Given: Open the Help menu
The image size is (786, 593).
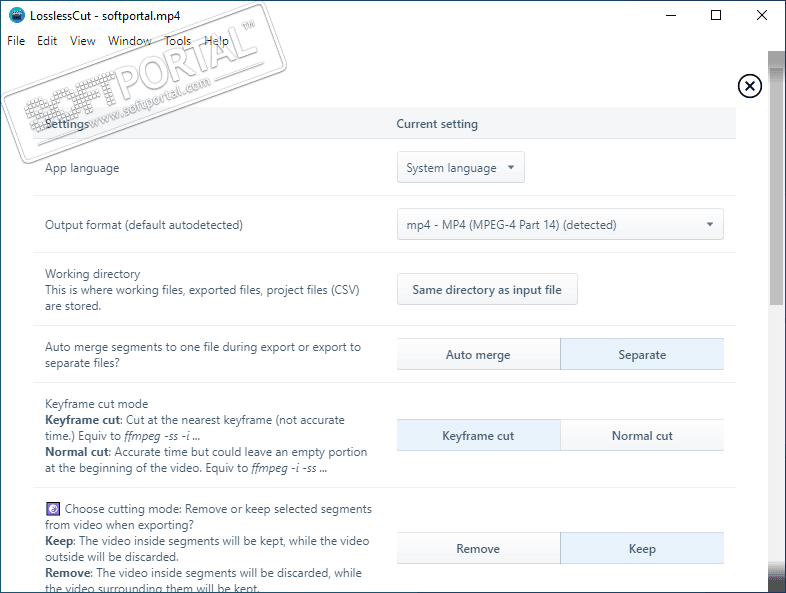Looking at the screenshot, I should tap(217, 41).
